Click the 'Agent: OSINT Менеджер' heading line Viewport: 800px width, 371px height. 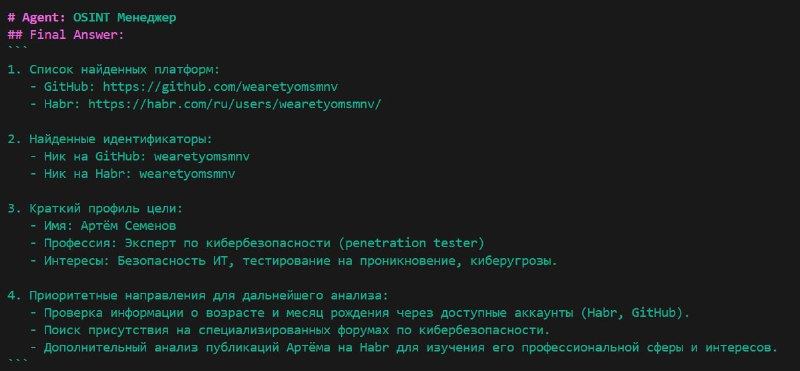click(x=92, y=17)
